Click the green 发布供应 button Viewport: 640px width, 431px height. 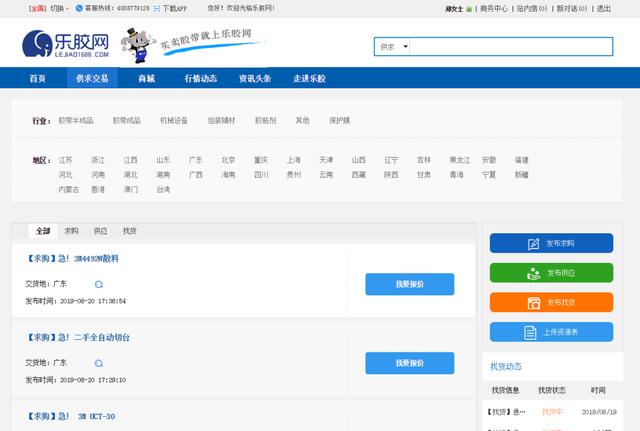[x=551, y=272]
